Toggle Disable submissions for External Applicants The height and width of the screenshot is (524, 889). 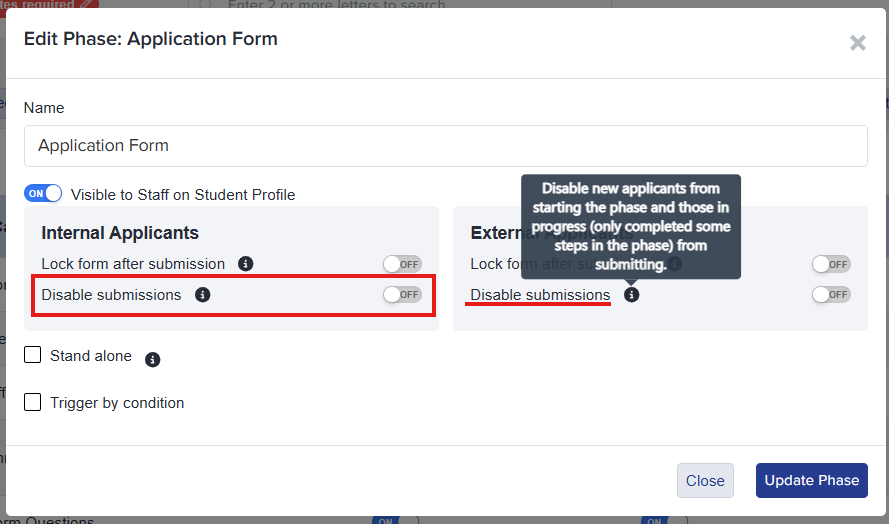(831, 295)
